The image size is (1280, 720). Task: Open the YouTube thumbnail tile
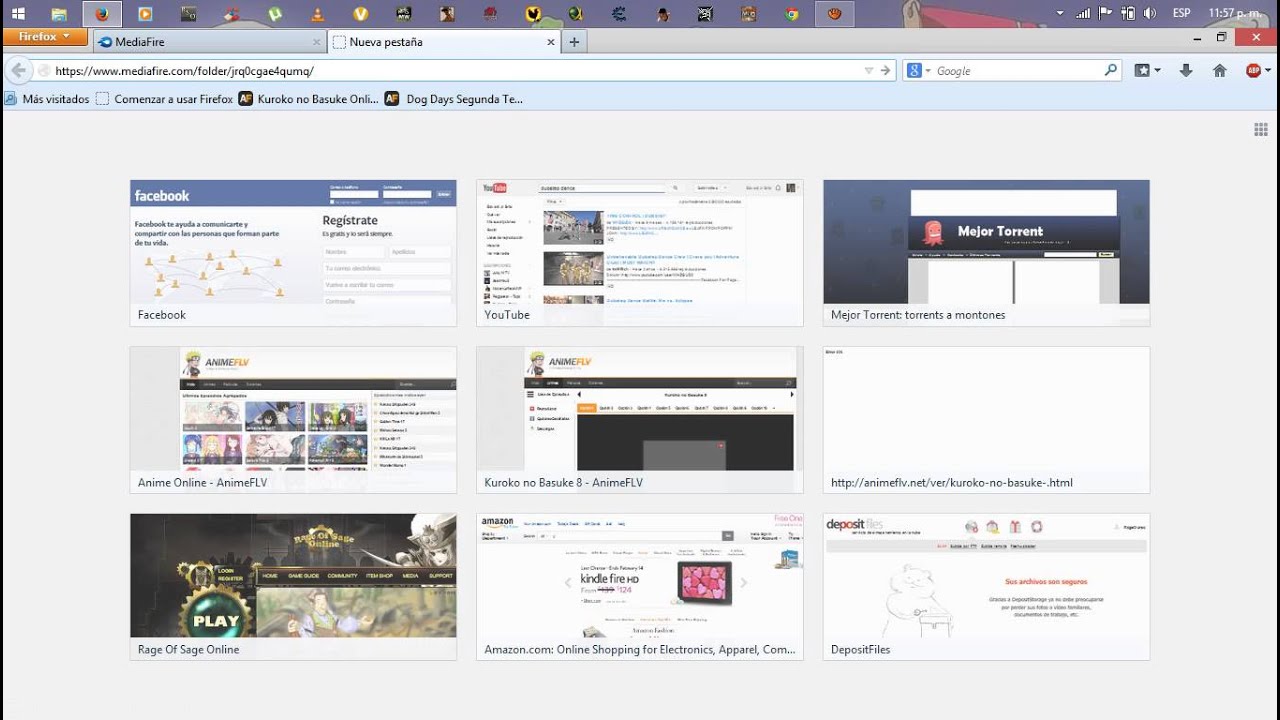tap(640, 253)
